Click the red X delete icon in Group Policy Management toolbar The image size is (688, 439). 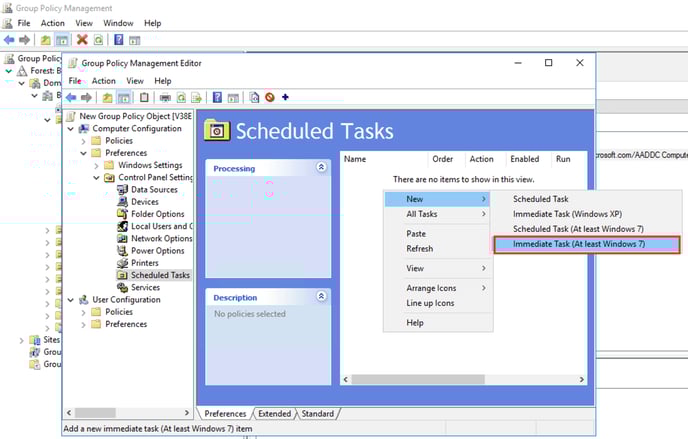[x=82, y=40]
